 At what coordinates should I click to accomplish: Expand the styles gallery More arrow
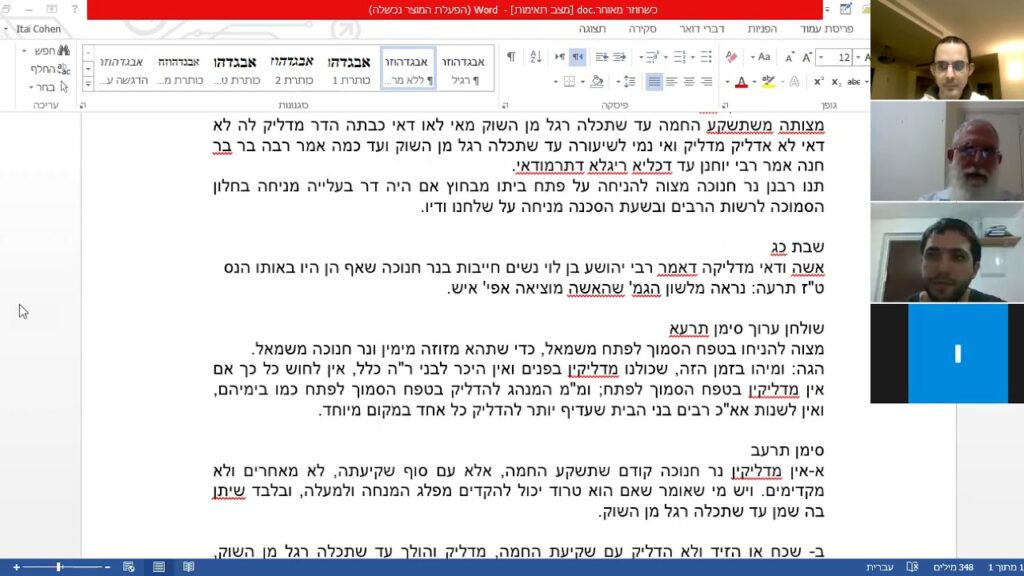click(88, 84)
